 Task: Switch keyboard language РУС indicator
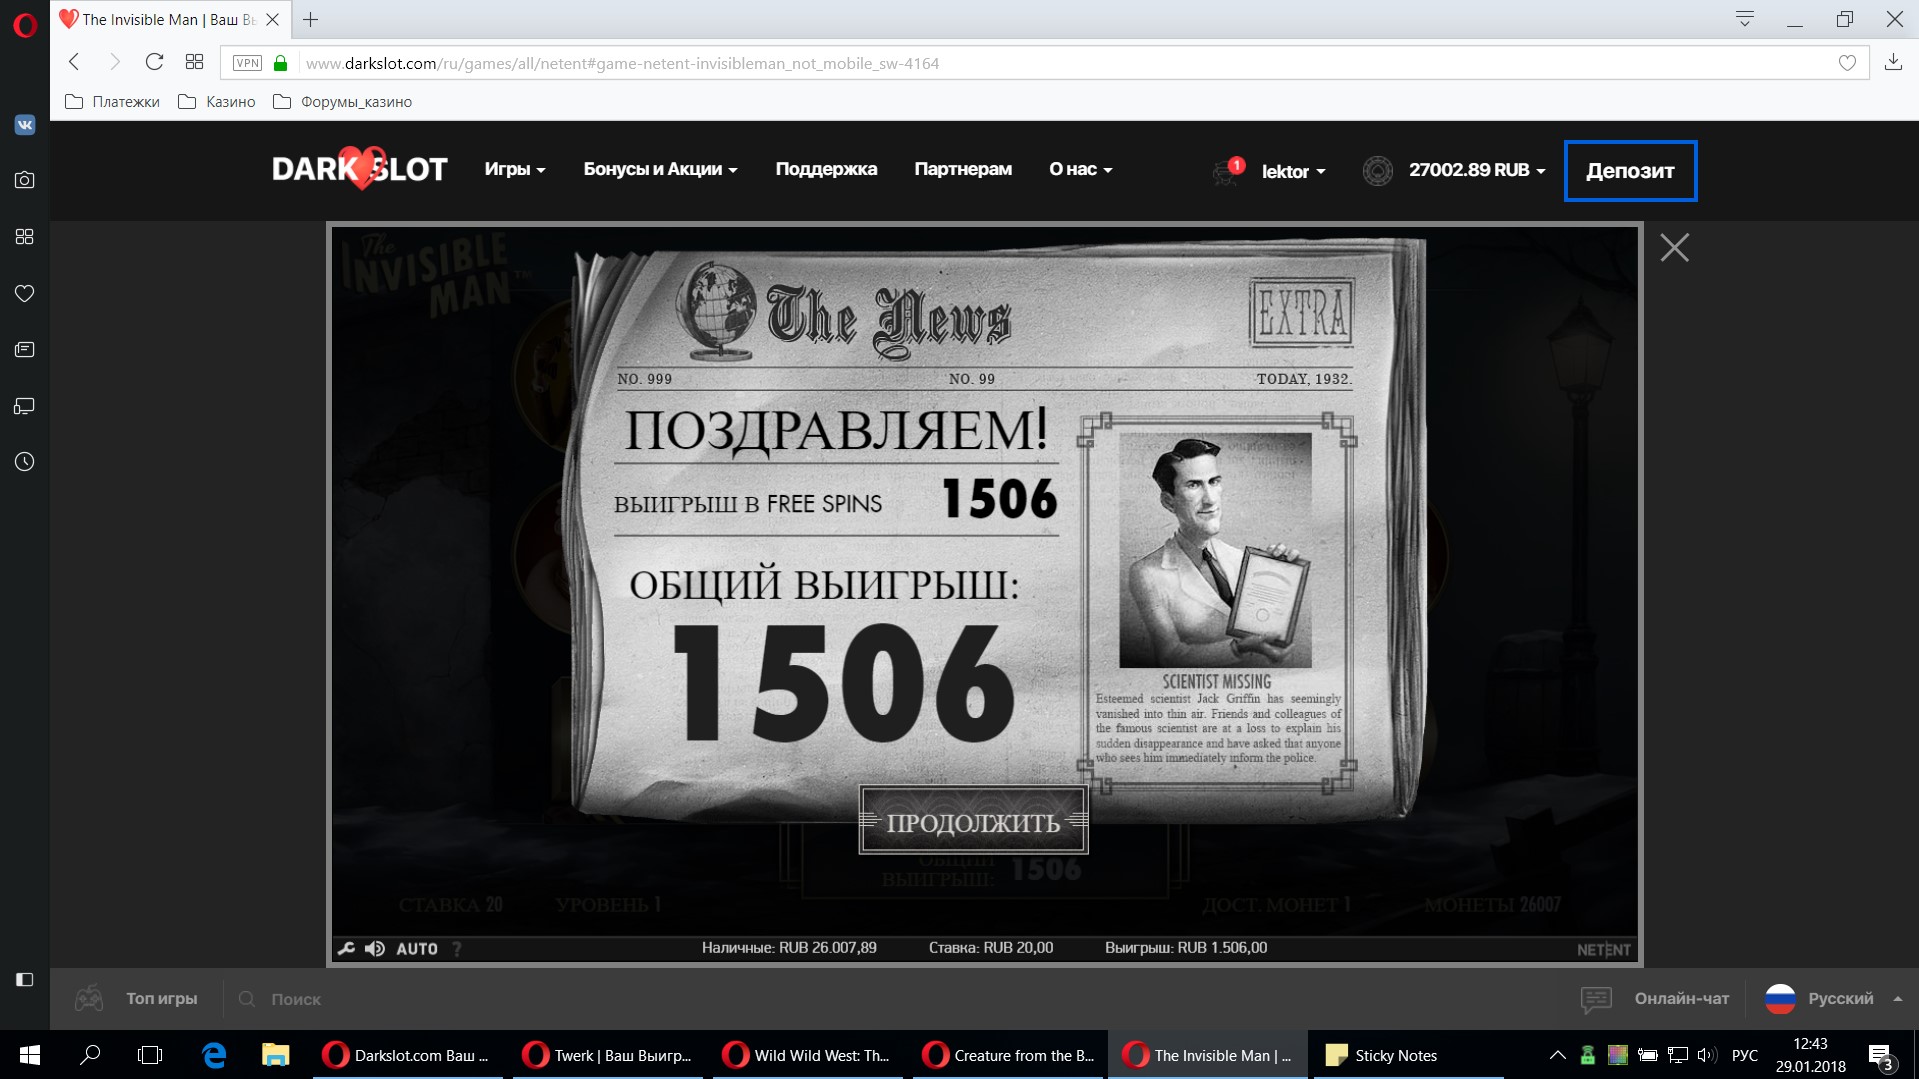click(x=1745, y=1055)
